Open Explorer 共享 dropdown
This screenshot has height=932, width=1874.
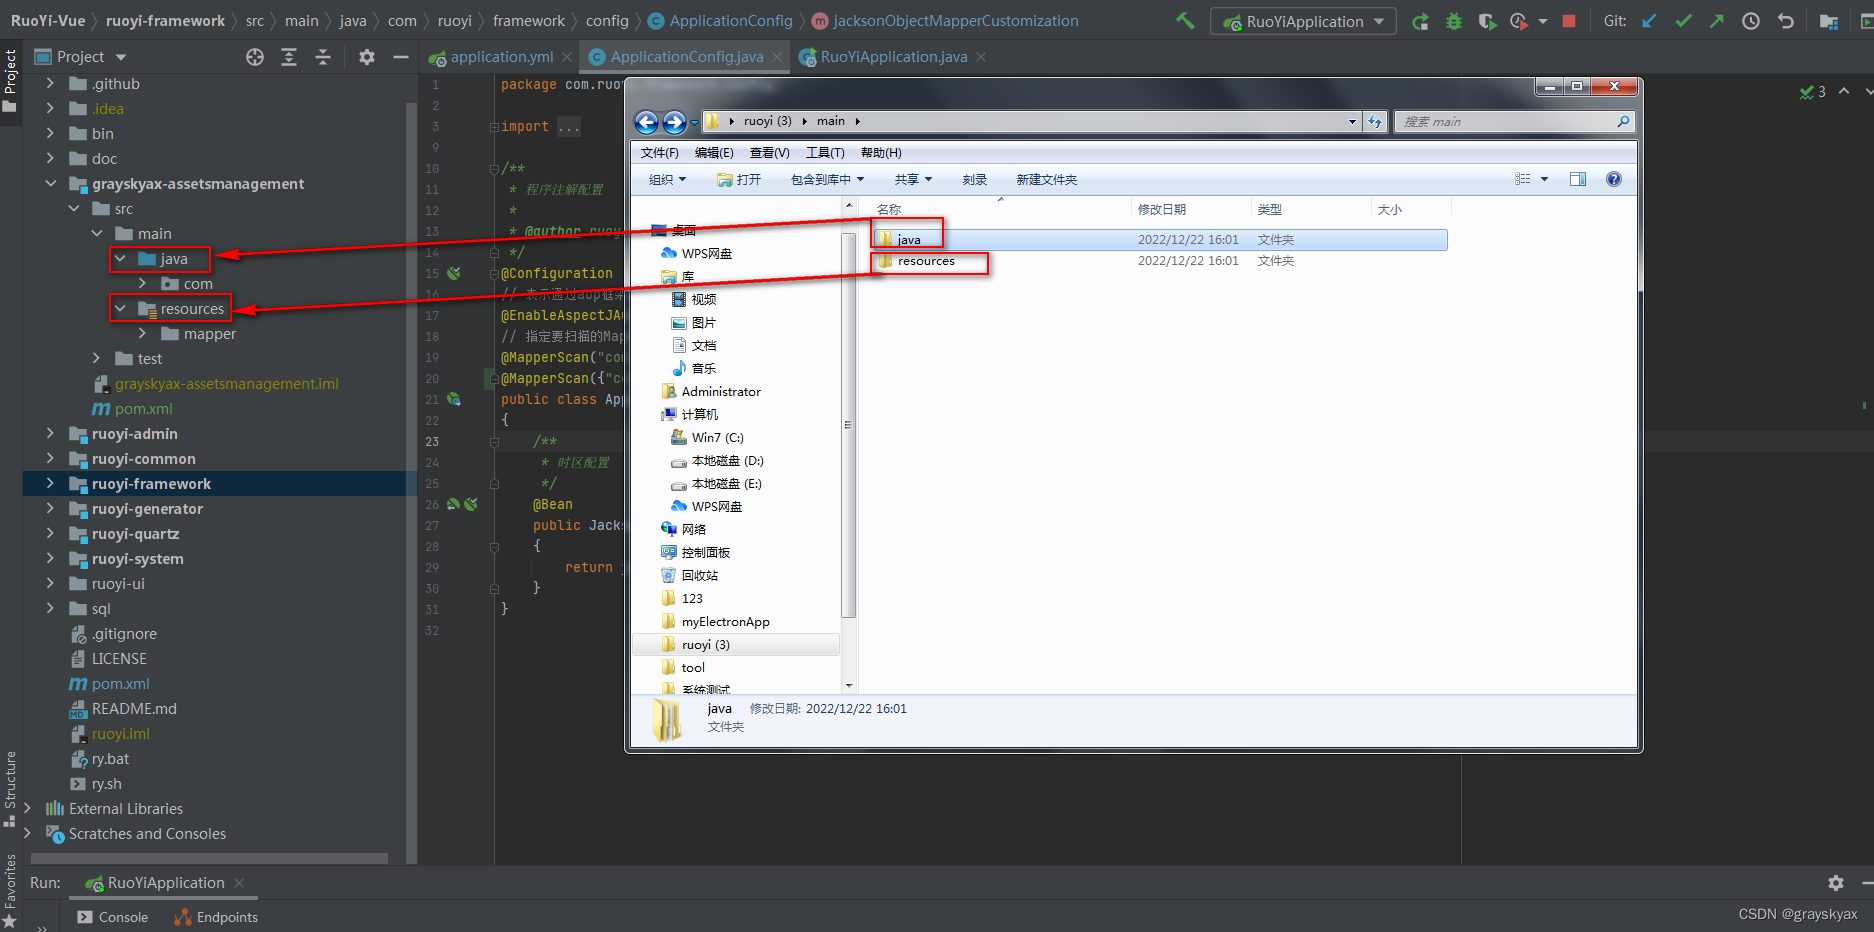(x=913, y=180)
